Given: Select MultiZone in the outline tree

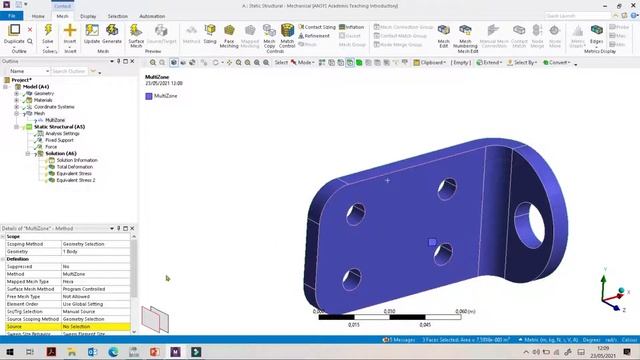Looking at the screenshot, I should click(x=55, y=120).
